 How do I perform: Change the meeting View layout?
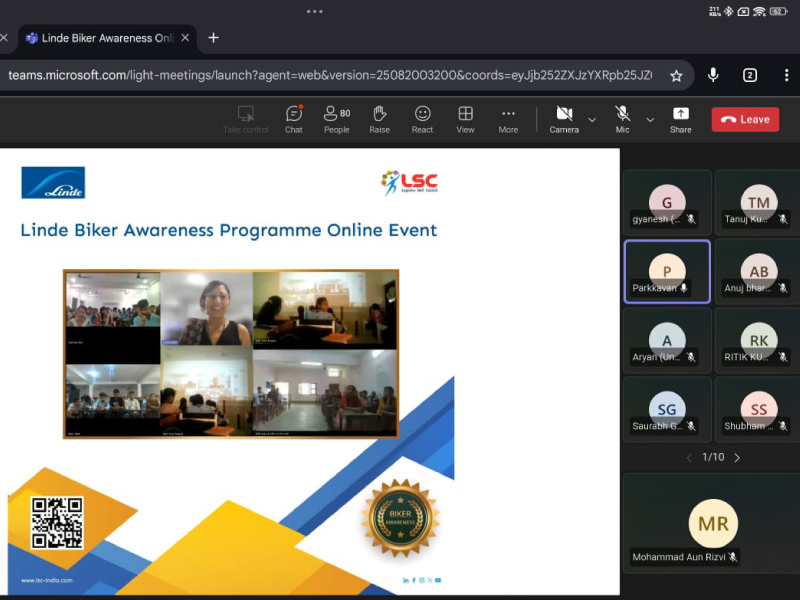click(x=465, y=119)
